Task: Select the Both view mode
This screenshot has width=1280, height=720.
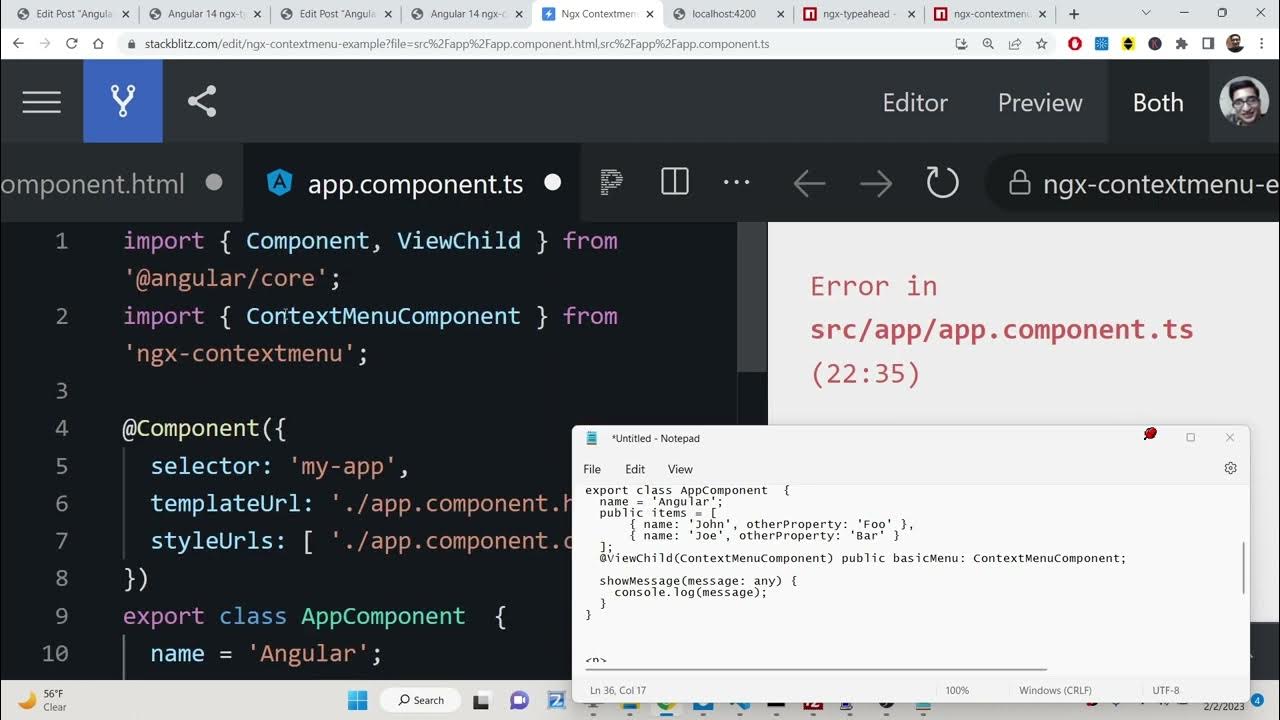Action: tap(1157, 103)
